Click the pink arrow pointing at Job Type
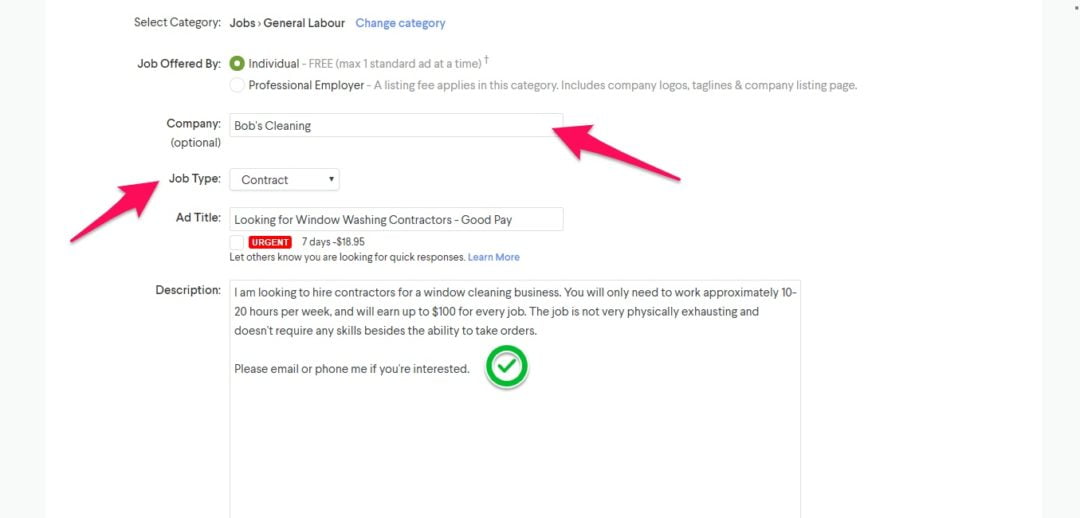The image size is (1080, 518). click(x=115, y=208)
